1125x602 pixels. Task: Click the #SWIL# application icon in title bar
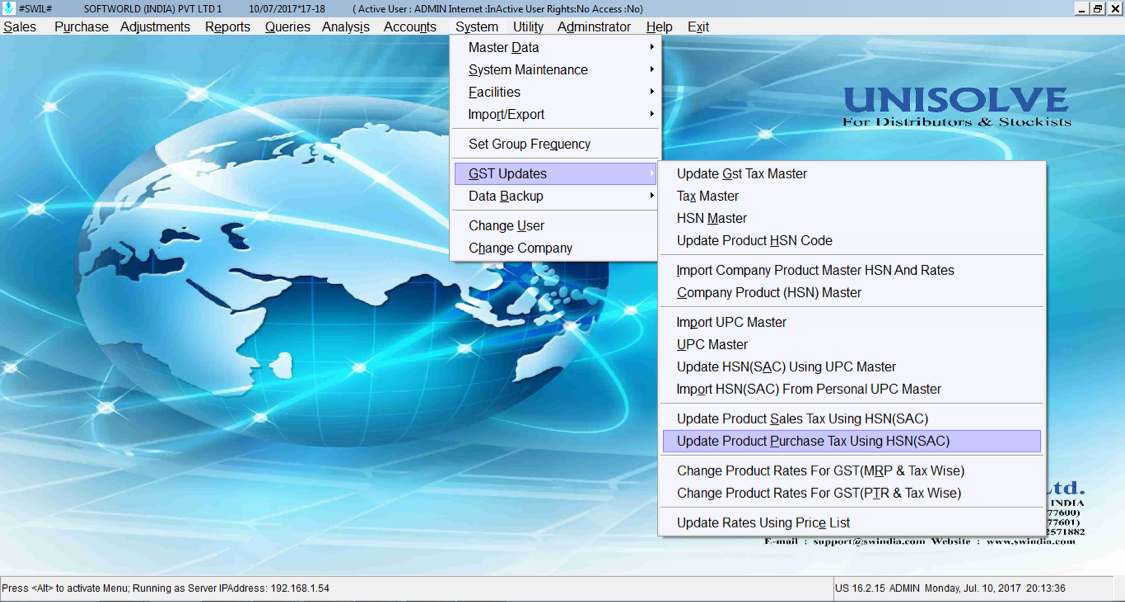pos(9,9)
